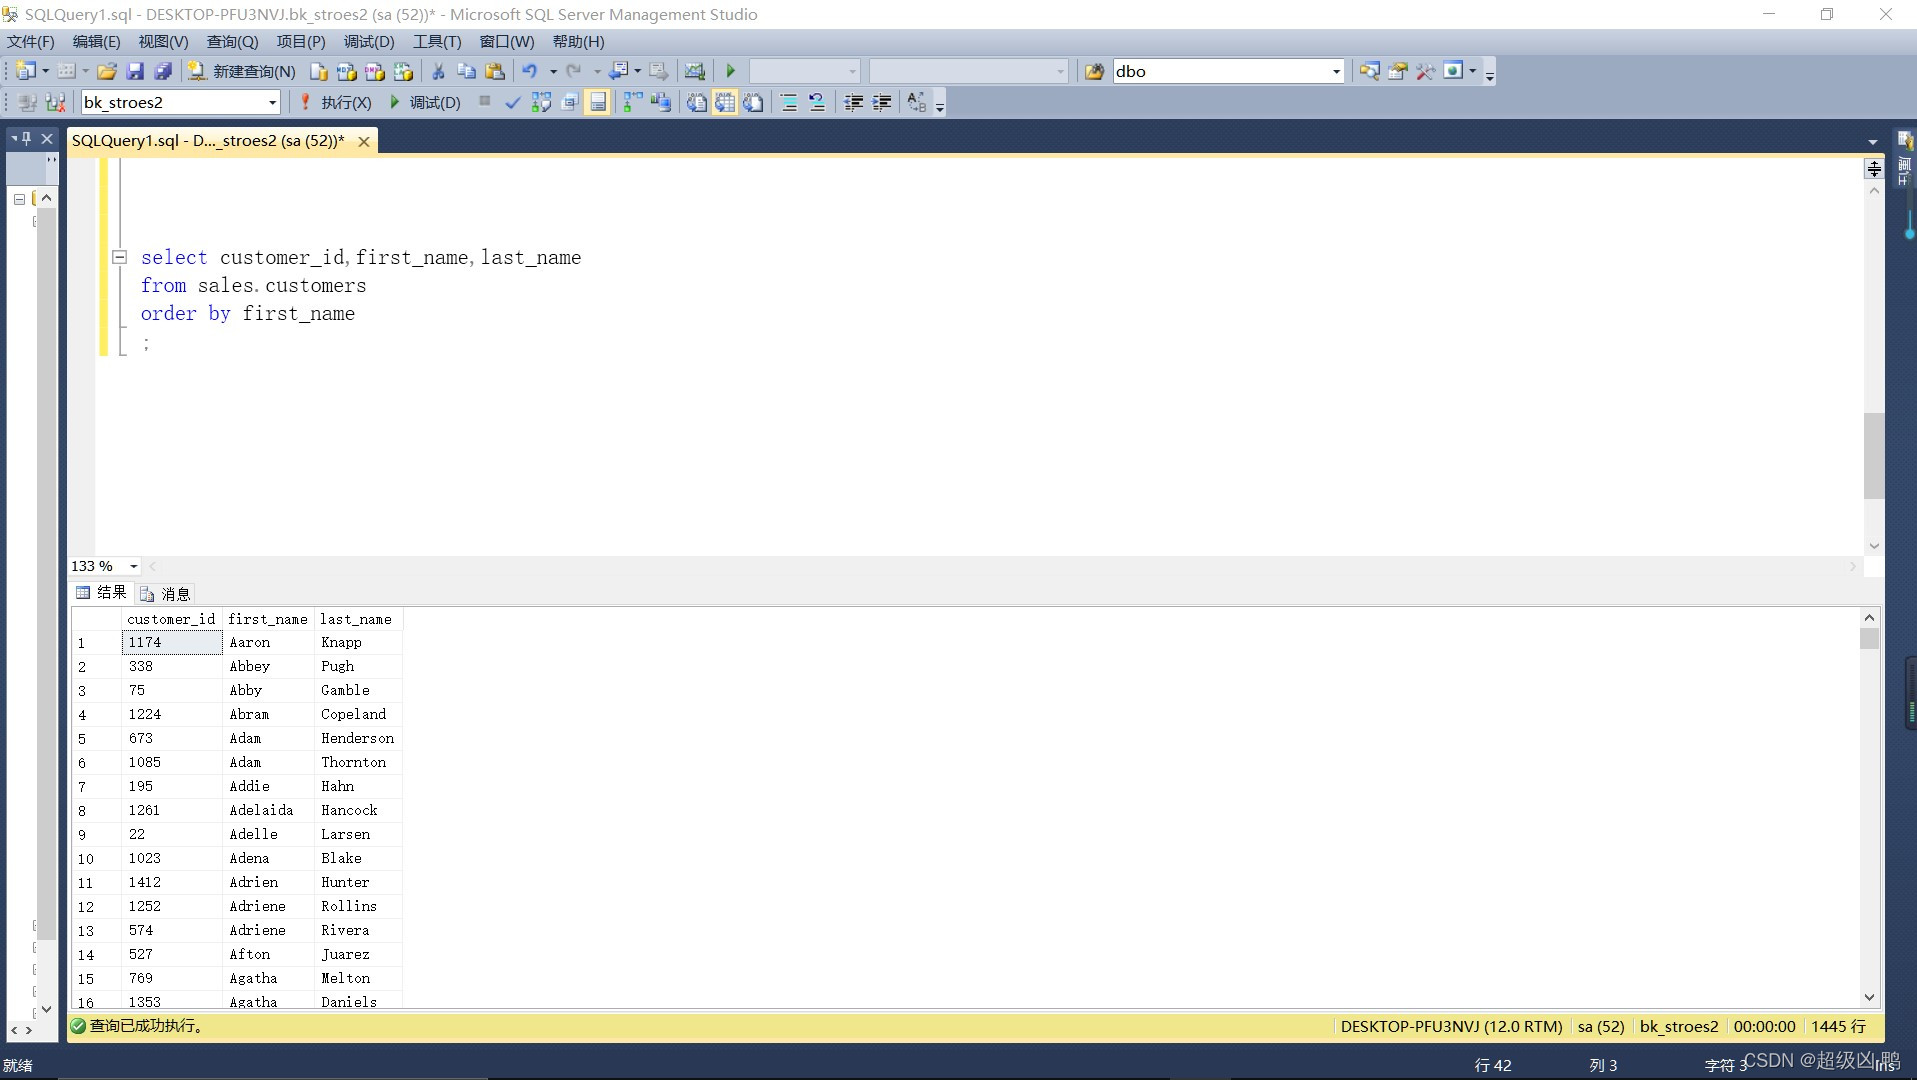Click the Database Engine Query icon
1917x1080 pixels.
point(318,71)
